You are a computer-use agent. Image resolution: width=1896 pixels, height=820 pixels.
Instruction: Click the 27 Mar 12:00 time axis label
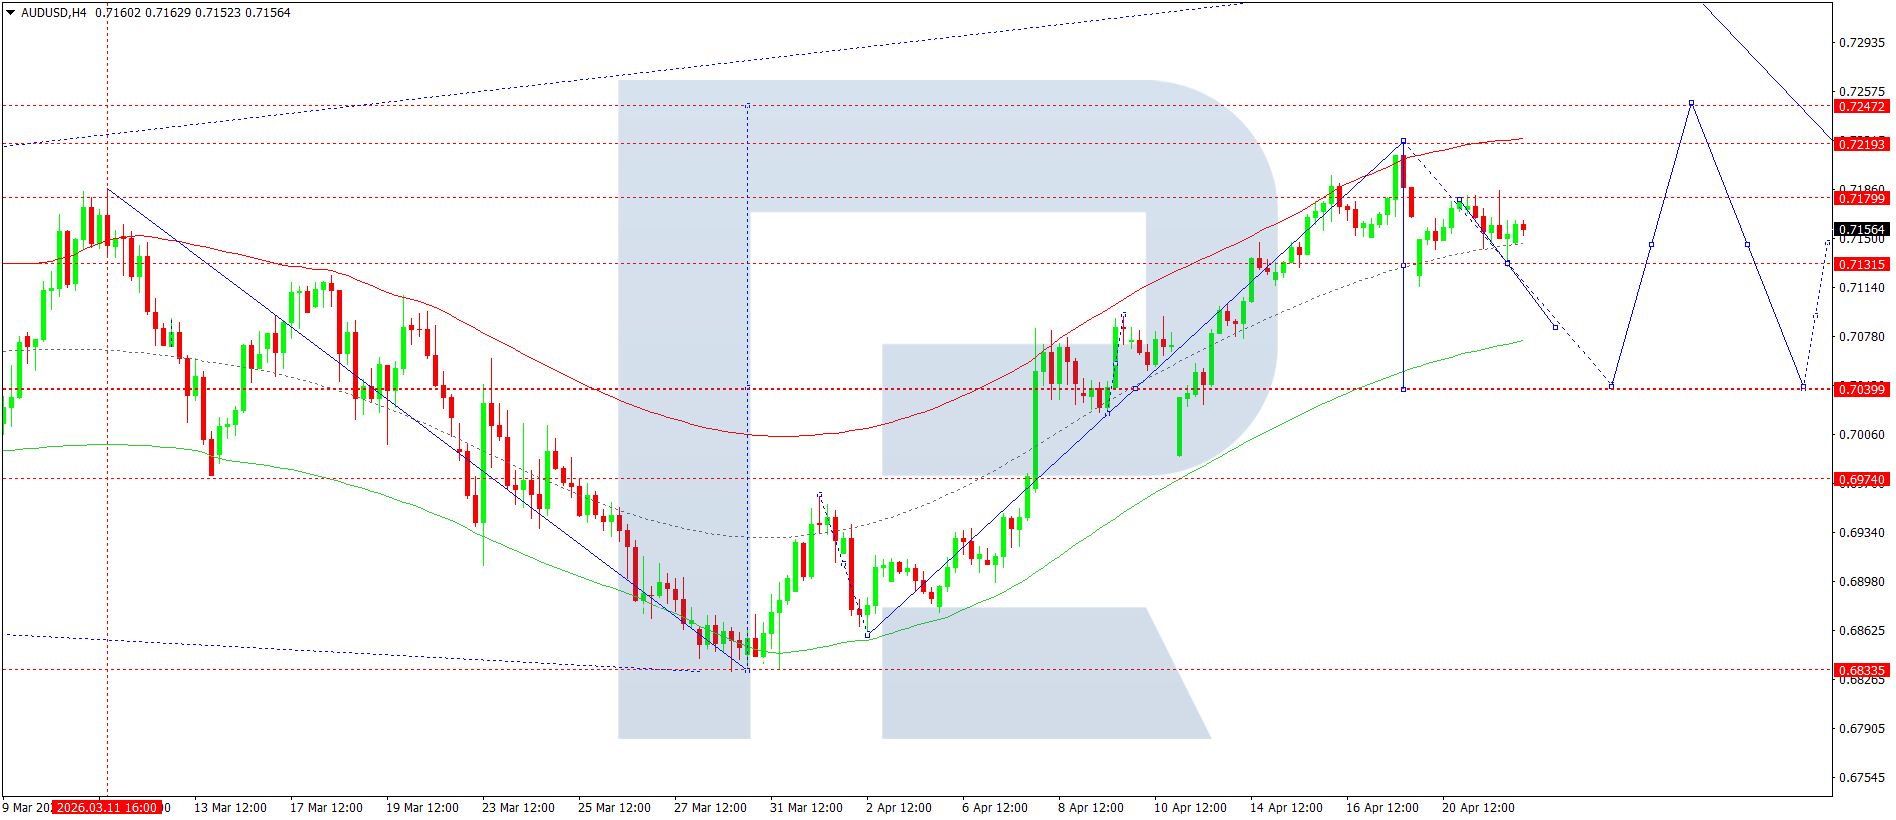coord(710,808)
